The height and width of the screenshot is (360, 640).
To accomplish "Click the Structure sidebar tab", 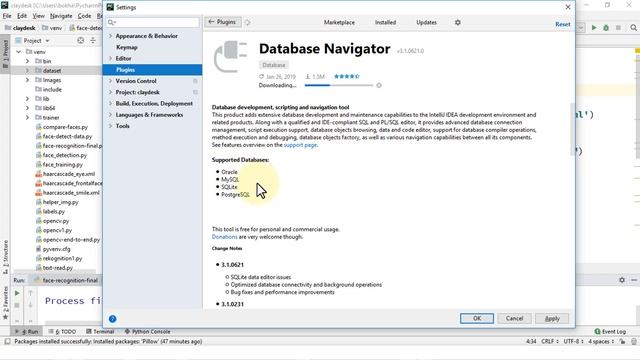I will 5,257.
